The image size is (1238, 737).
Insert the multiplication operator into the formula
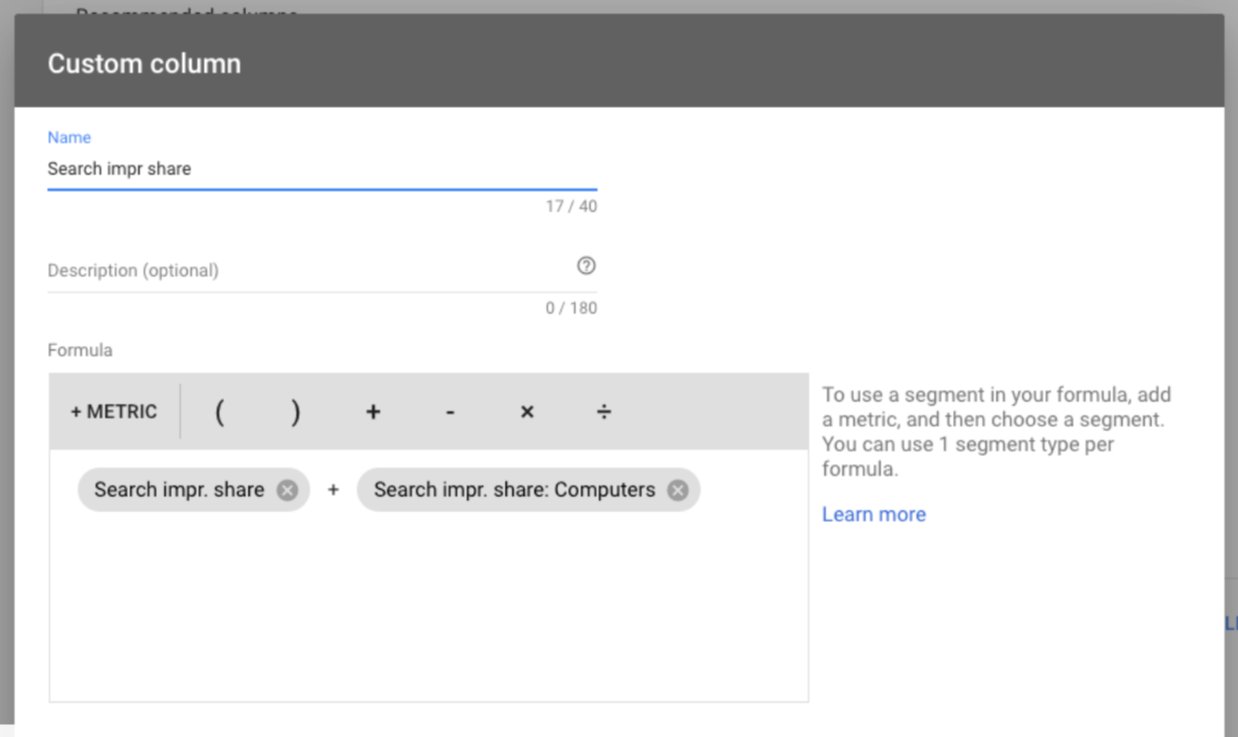pyautogui.click(x=526, y=411)
